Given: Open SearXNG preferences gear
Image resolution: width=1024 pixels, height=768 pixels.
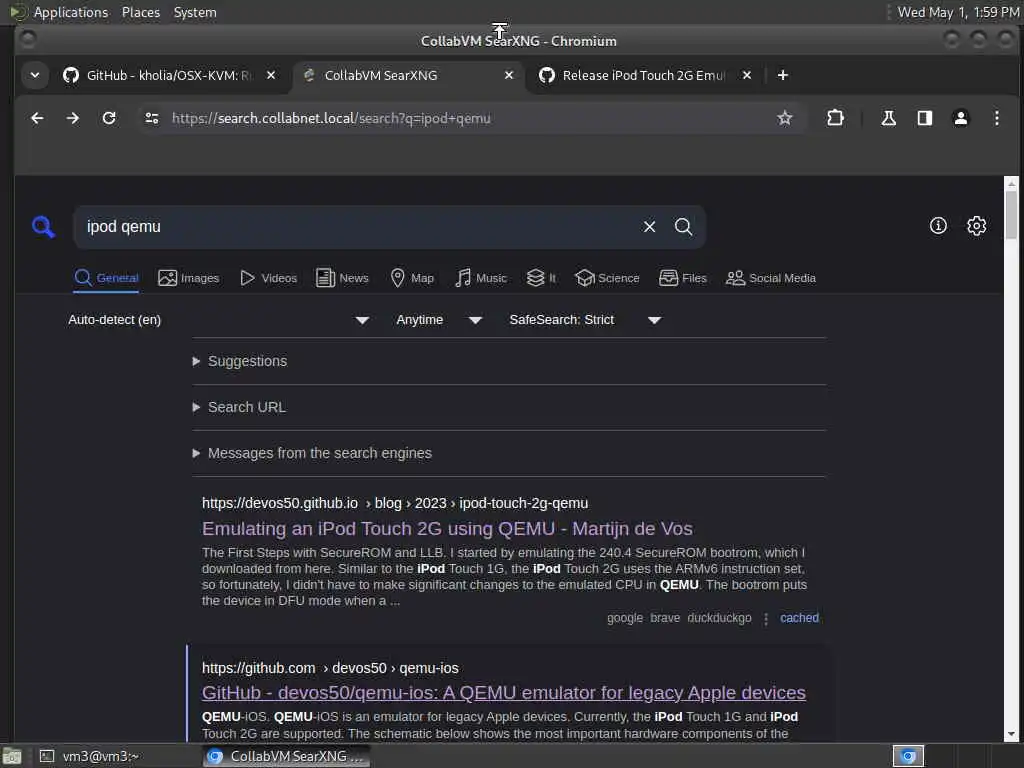Looking at the screenshot, I should [976, 226].
